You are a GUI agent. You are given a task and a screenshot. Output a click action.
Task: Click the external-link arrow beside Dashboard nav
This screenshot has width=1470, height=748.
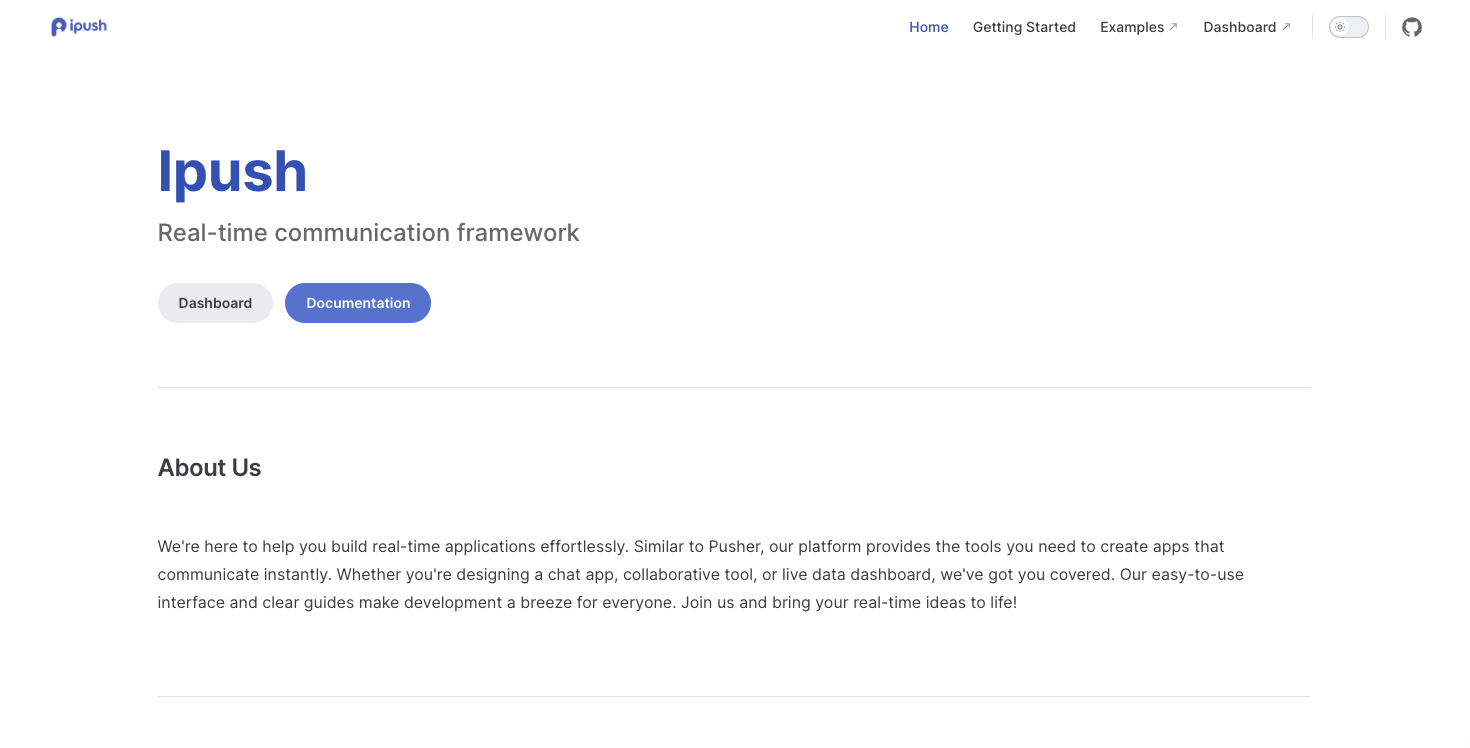click(x=1286, y=27)
